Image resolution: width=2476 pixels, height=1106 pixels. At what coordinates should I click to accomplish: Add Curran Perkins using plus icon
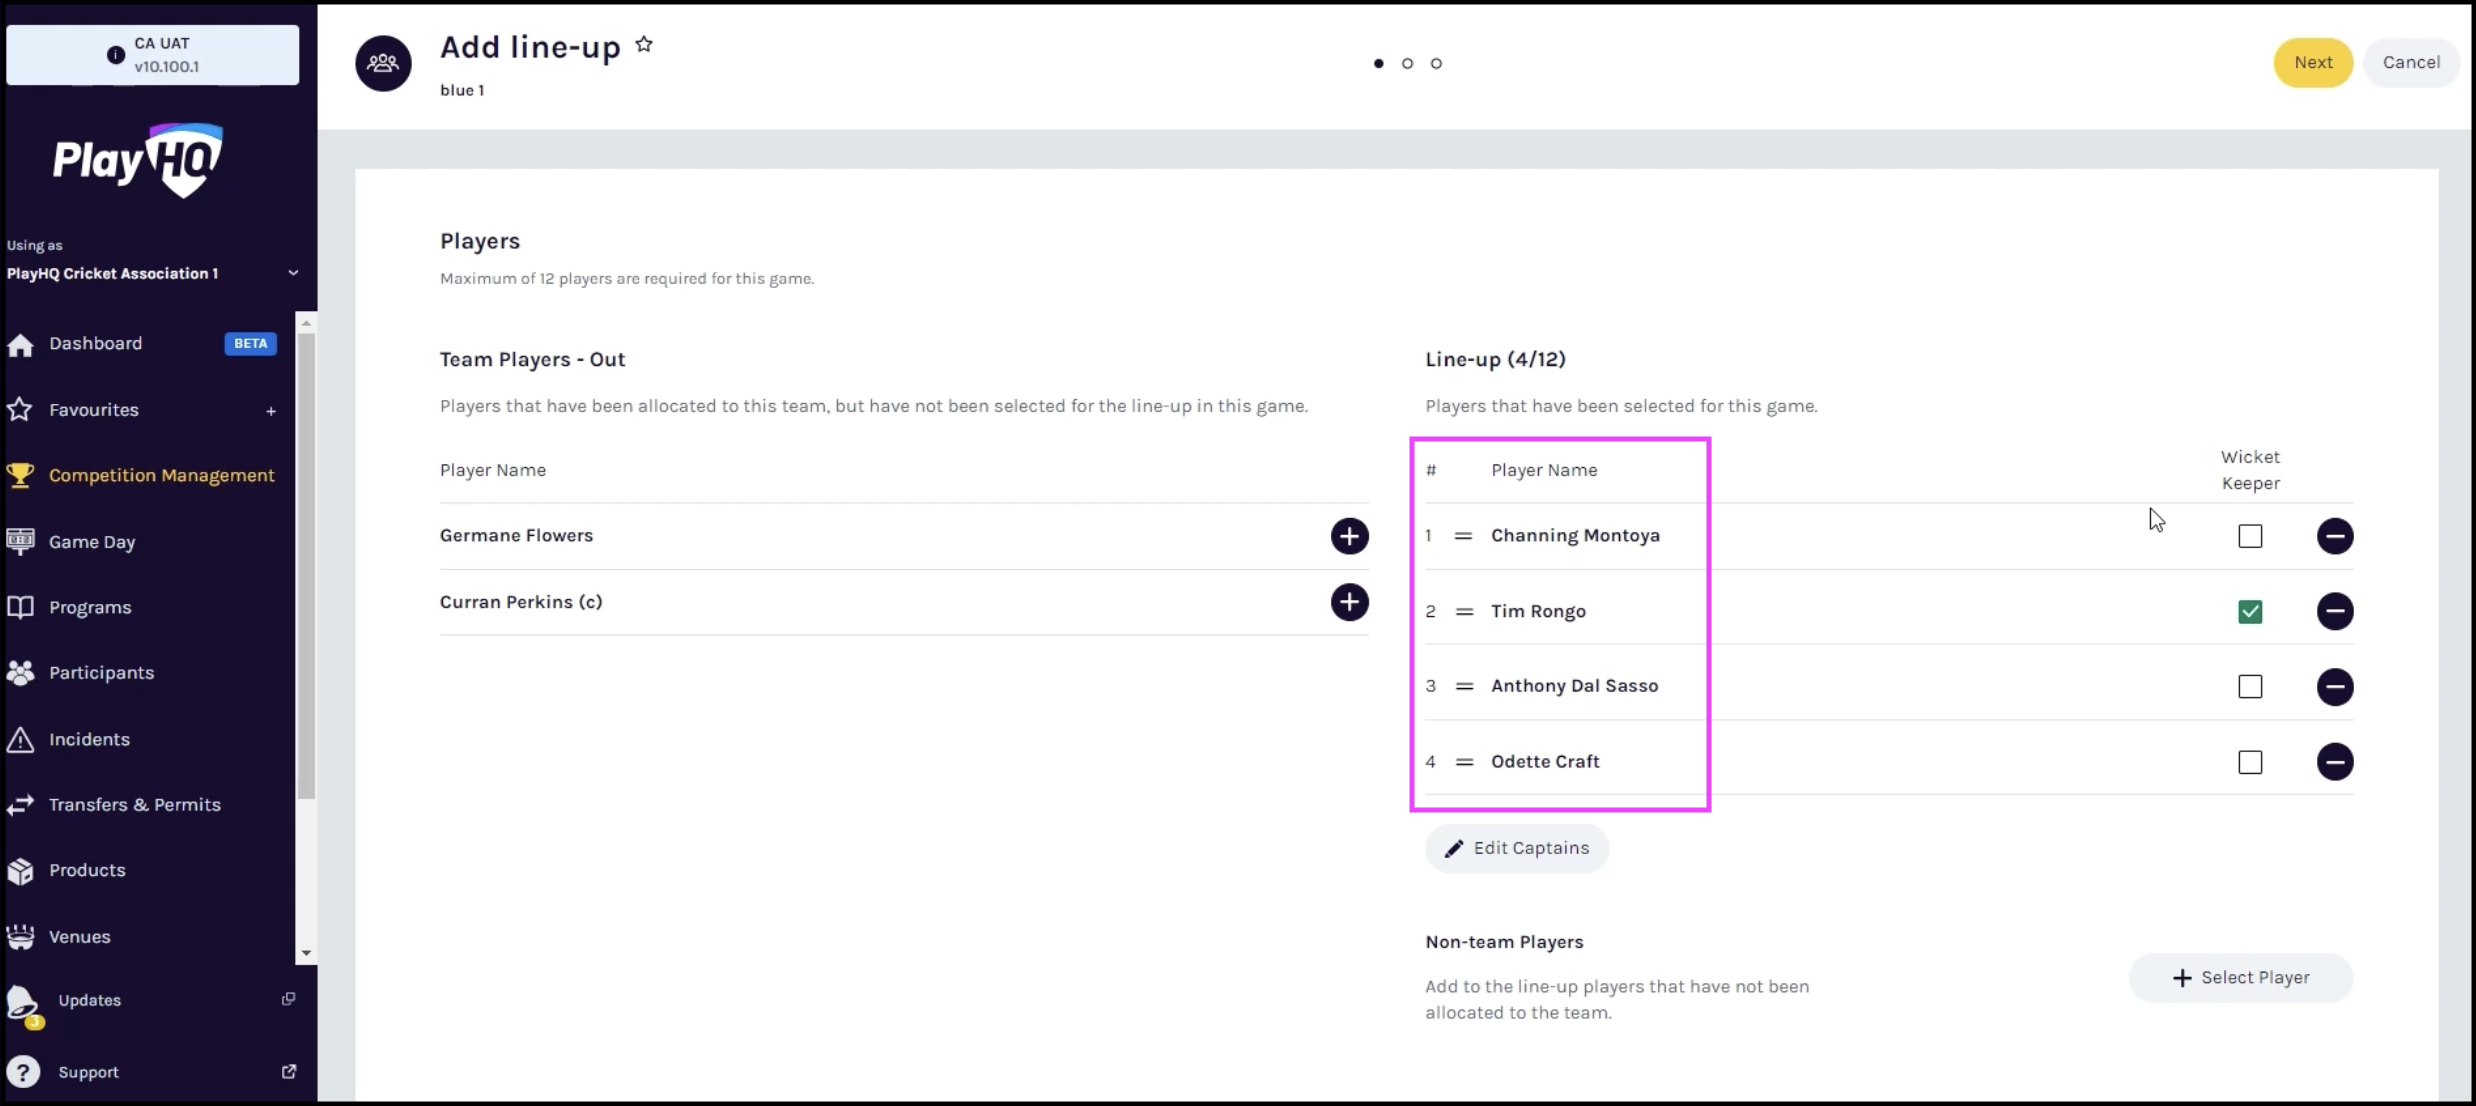coord(1349,602)
